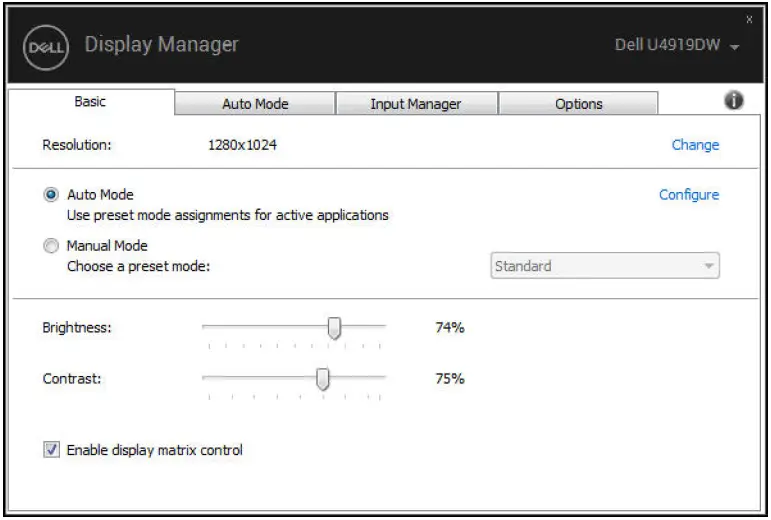Click the Configure link for Auto Mode

click(688, 195)
